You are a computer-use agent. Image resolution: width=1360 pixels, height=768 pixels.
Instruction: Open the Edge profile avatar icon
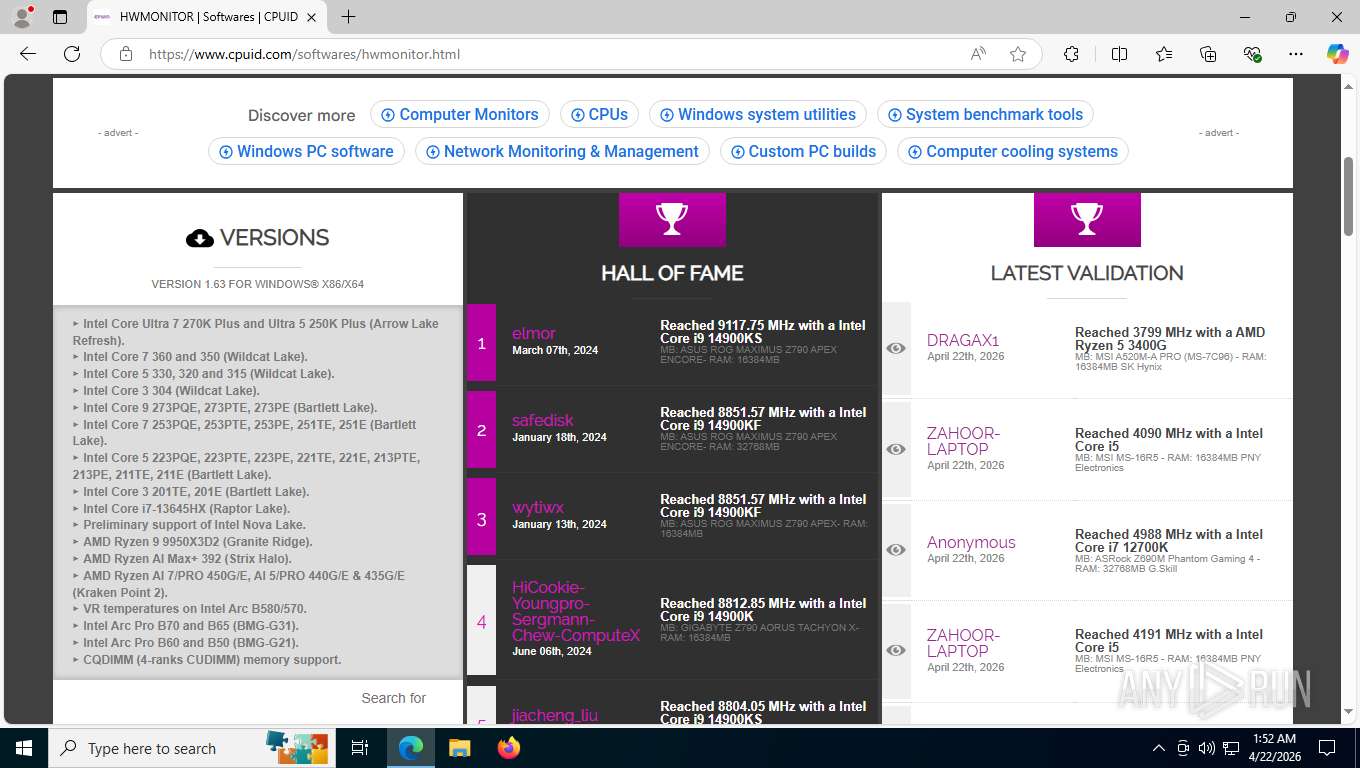tap(22, 17)
